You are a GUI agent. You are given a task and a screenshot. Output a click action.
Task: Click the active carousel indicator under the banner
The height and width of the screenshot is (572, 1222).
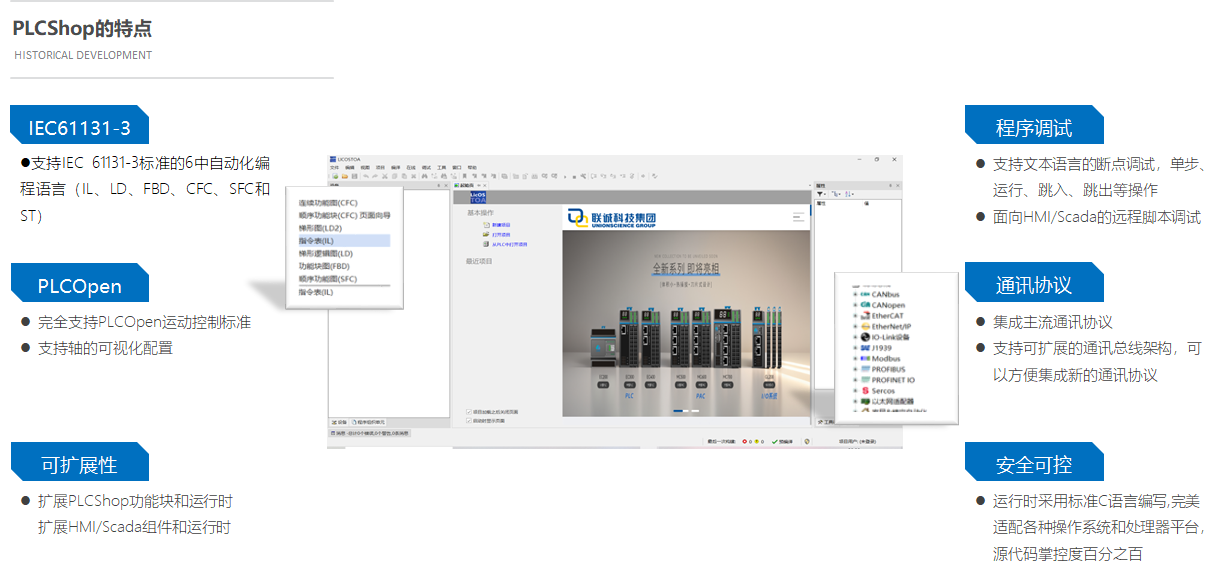pos(679,411)
